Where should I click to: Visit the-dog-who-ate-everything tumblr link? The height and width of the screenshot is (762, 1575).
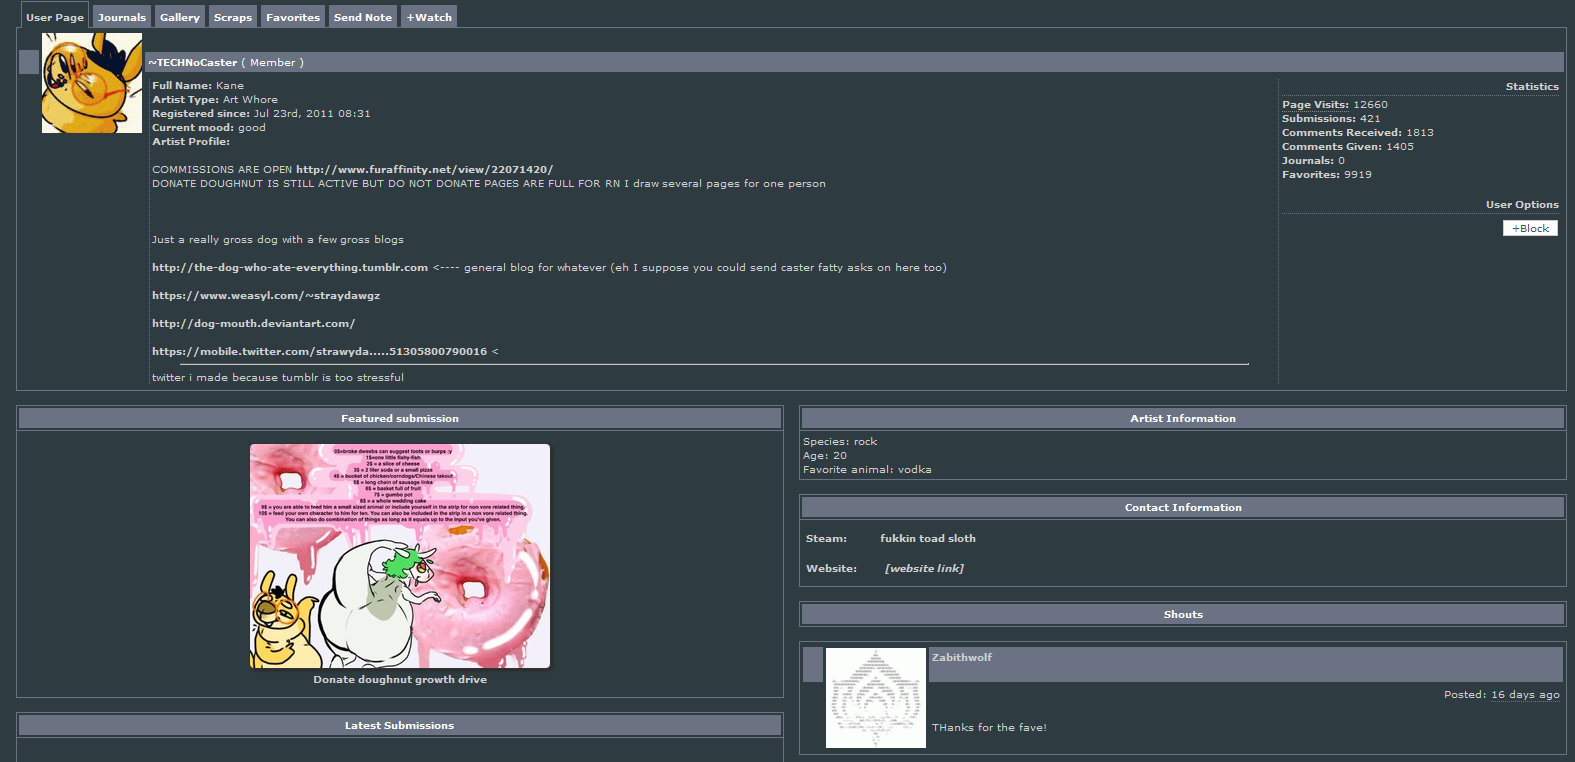[290, 268]
